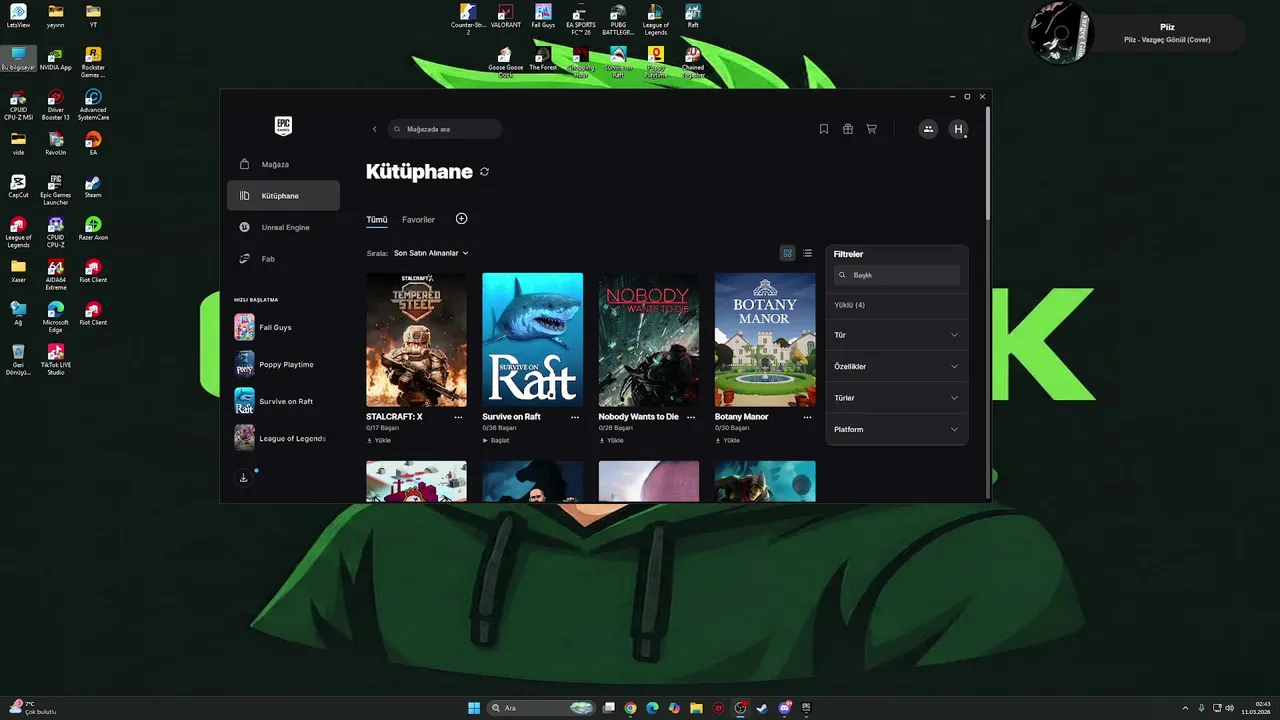This screenshot has width=1280, height=720.
Task: Open the Steam desktop shortcut
Action: click(93, 186)
